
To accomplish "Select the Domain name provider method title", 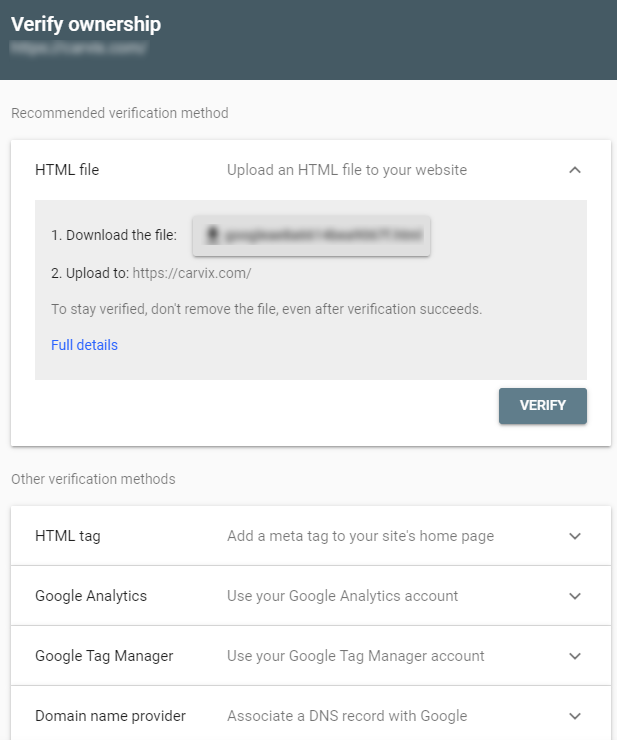I will point(110,716).
